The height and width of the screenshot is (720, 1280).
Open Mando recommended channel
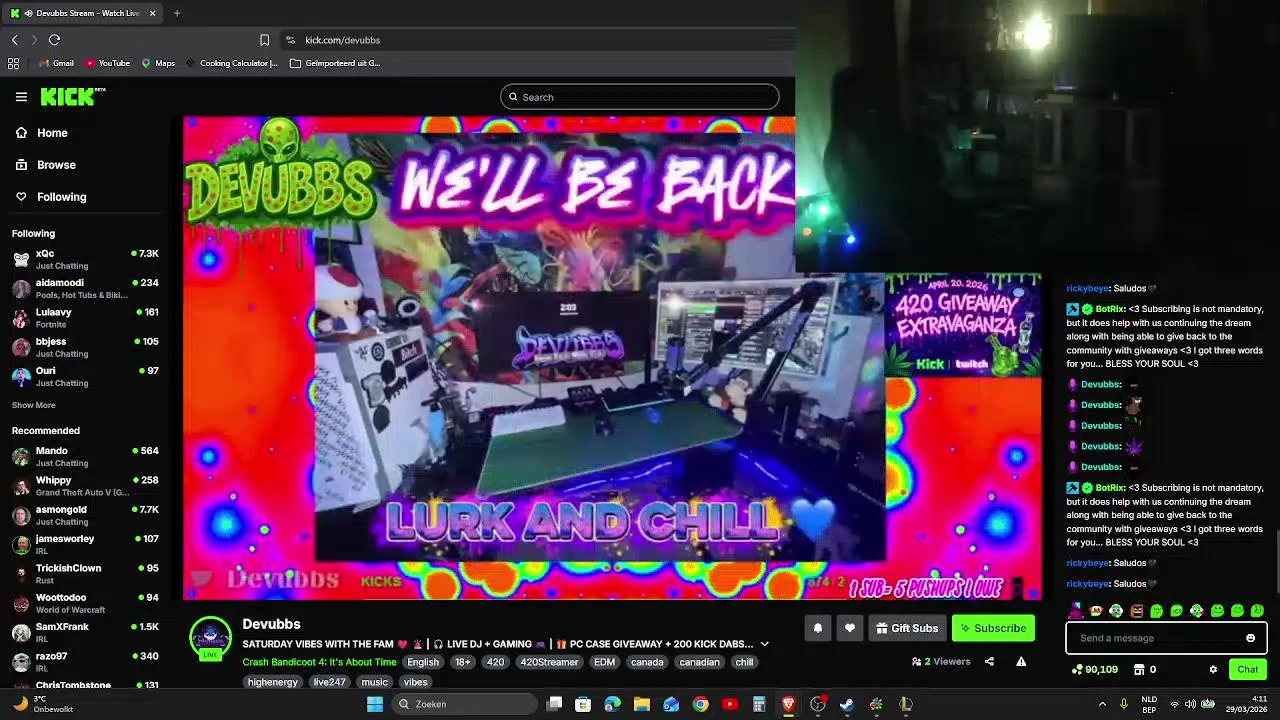[x=85, y=457]
